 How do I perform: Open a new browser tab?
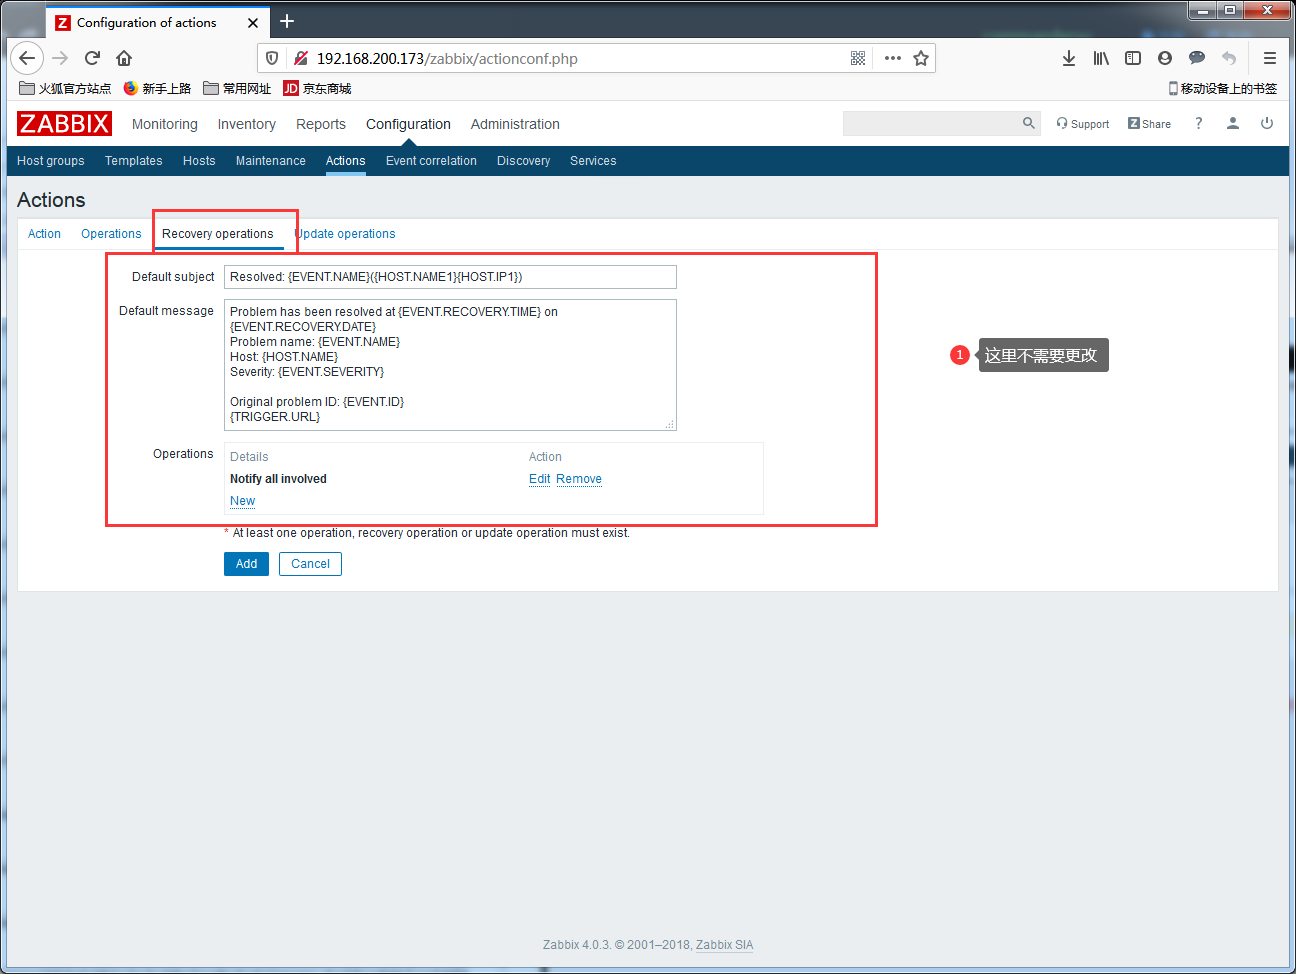[x=287, y=21]
